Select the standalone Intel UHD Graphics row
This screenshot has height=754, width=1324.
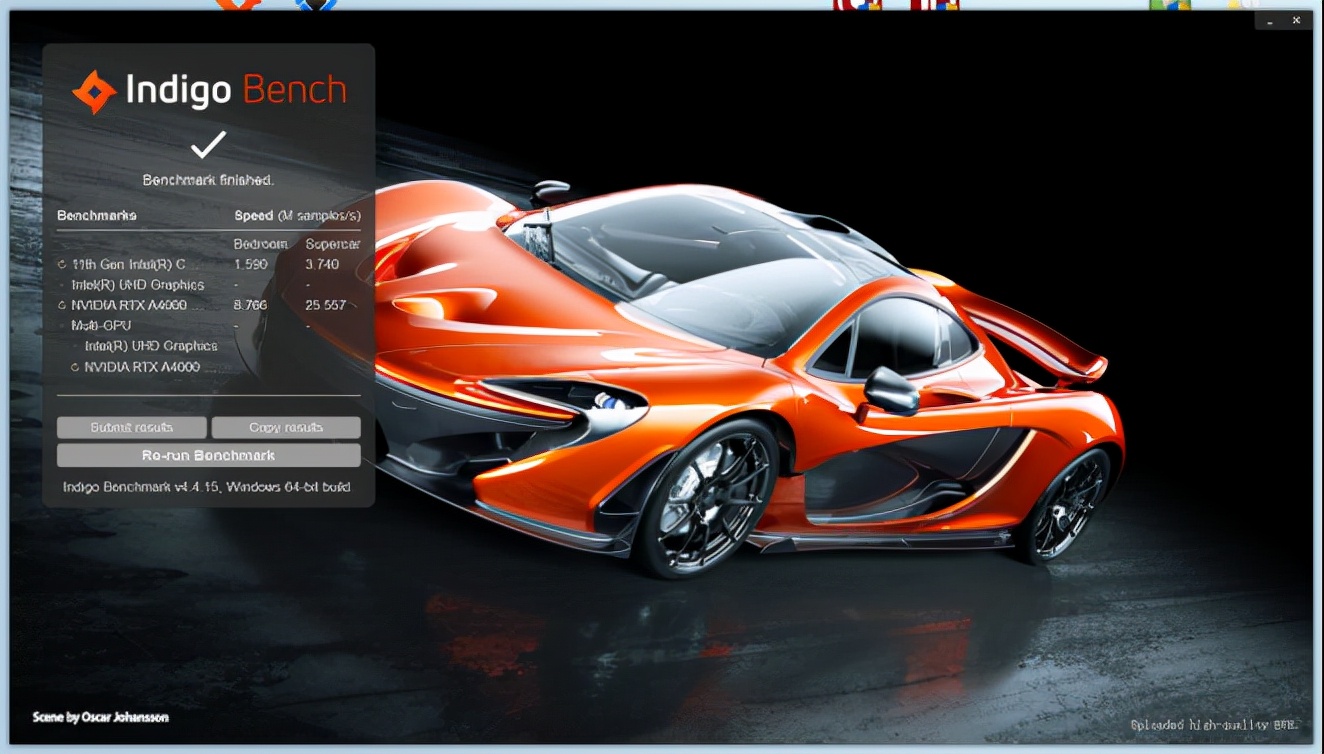click(137, 285)
